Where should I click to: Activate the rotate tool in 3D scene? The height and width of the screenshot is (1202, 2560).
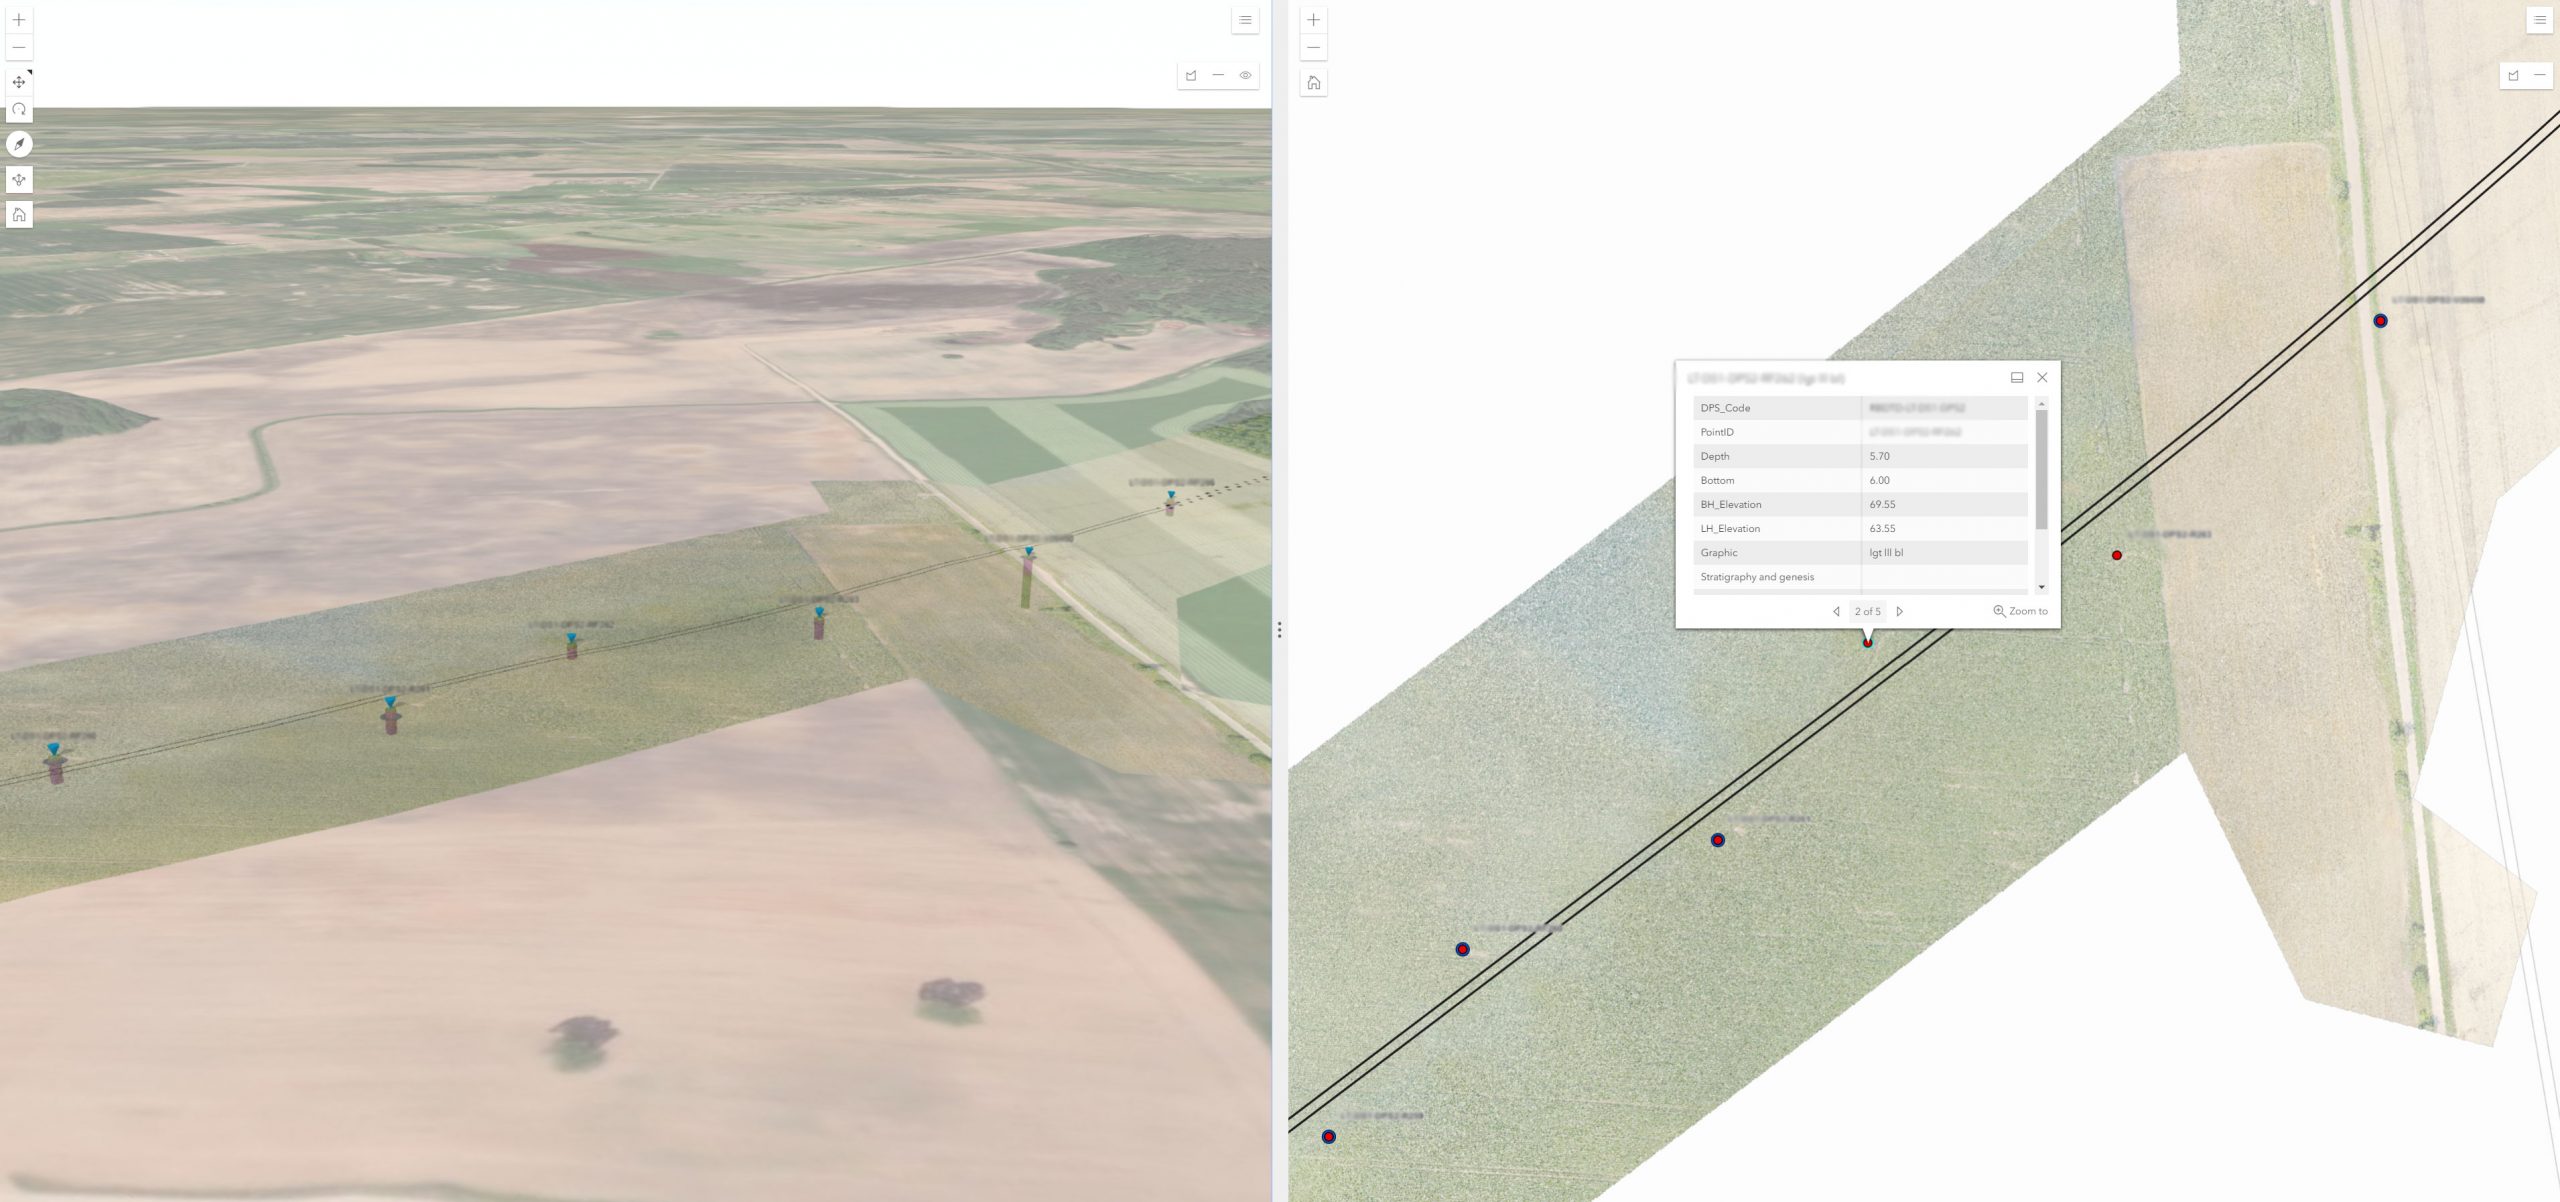pos(19,109)
